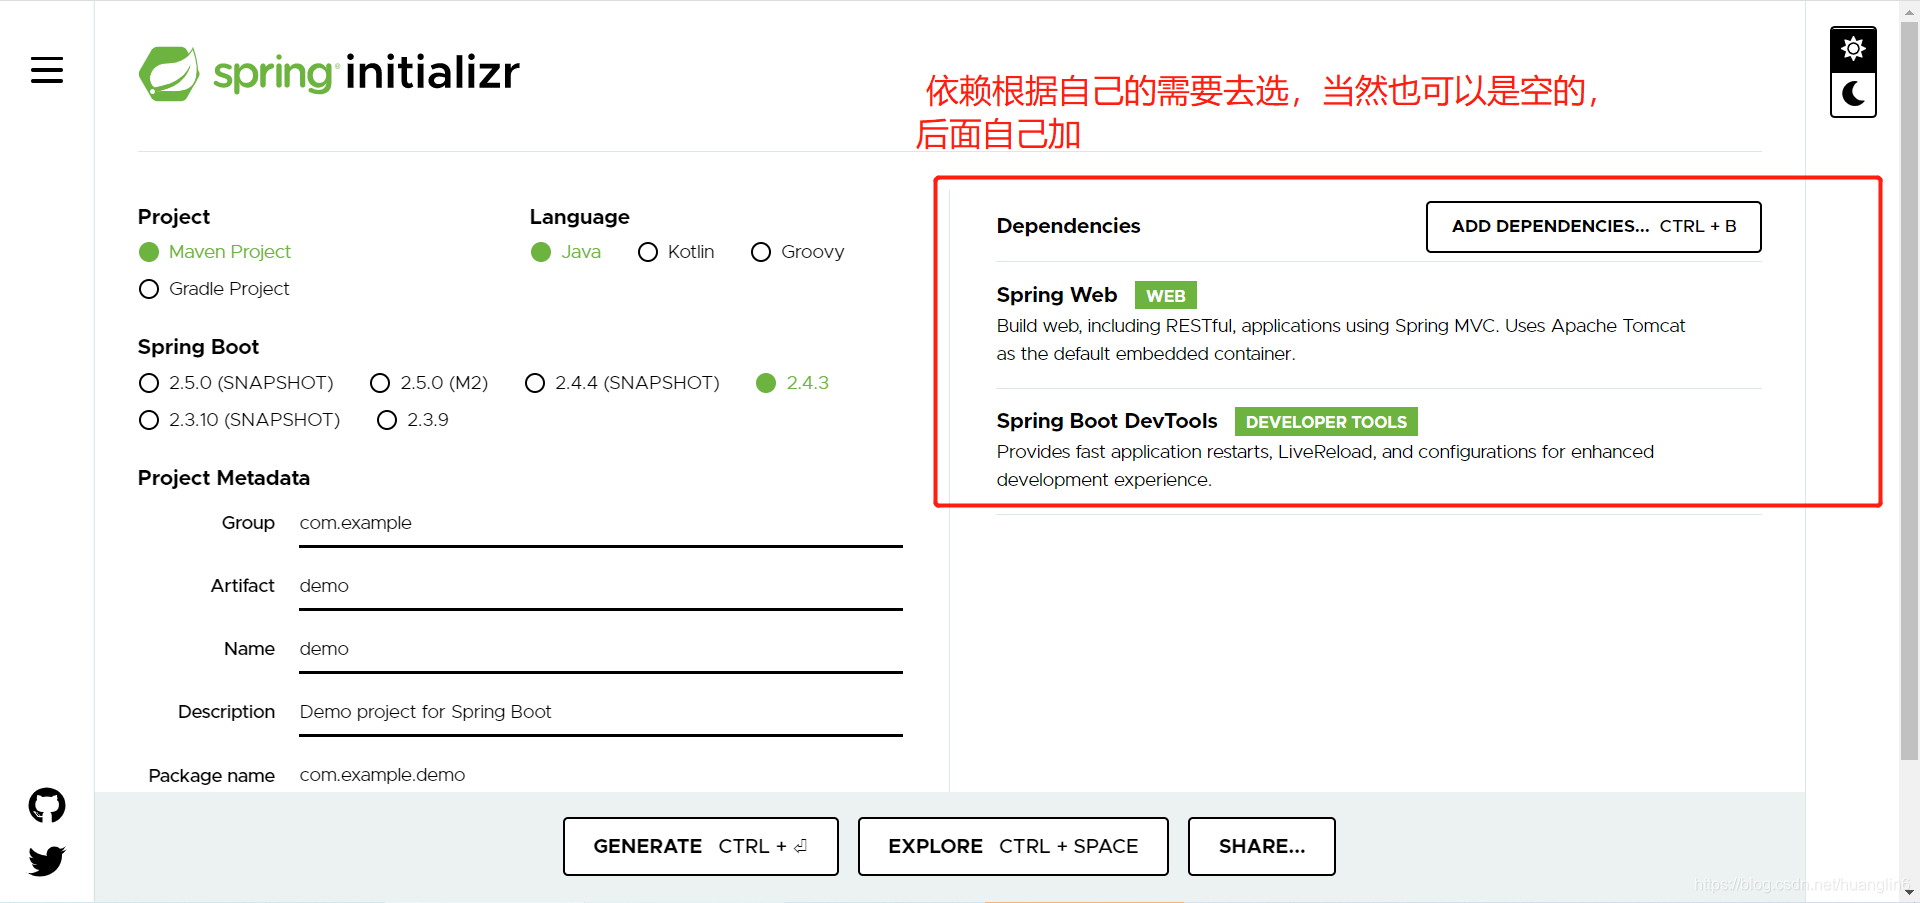The width and height of the screenshot is (1920, 903).
Task: Click the page vertical scrollbar
Action: [1909, 390]
